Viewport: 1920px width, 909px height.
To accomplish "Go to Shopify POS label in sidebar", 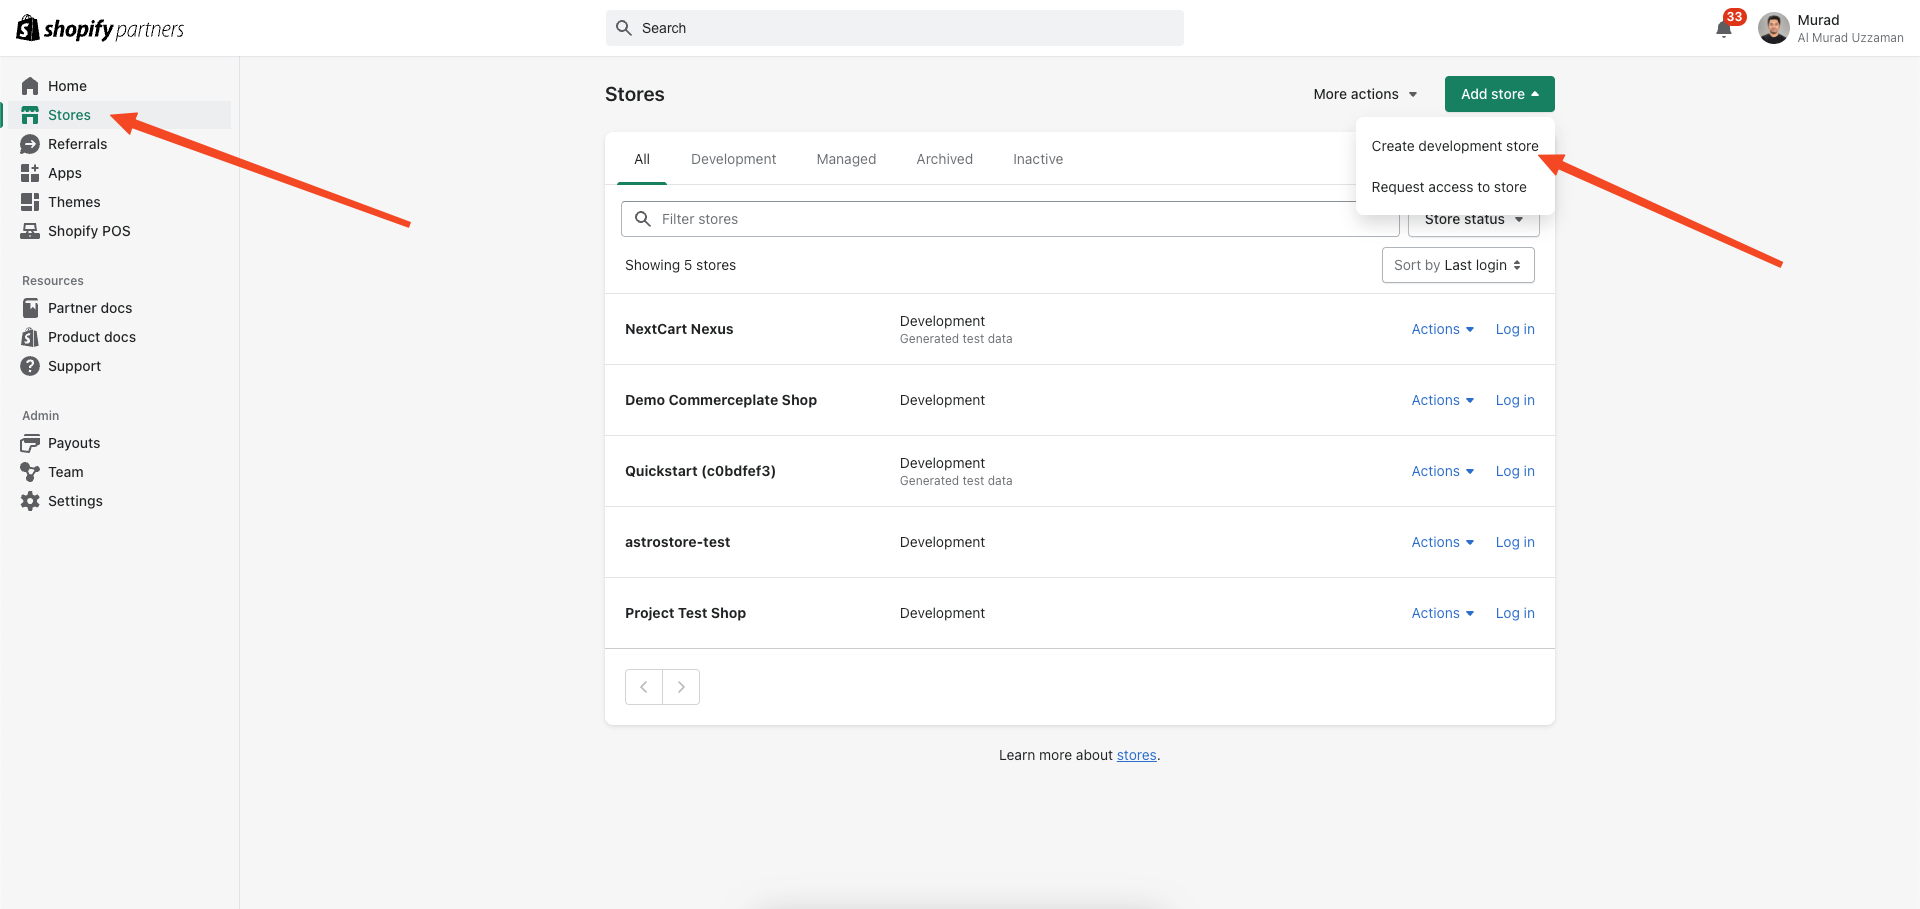I will tap(89, 231).
